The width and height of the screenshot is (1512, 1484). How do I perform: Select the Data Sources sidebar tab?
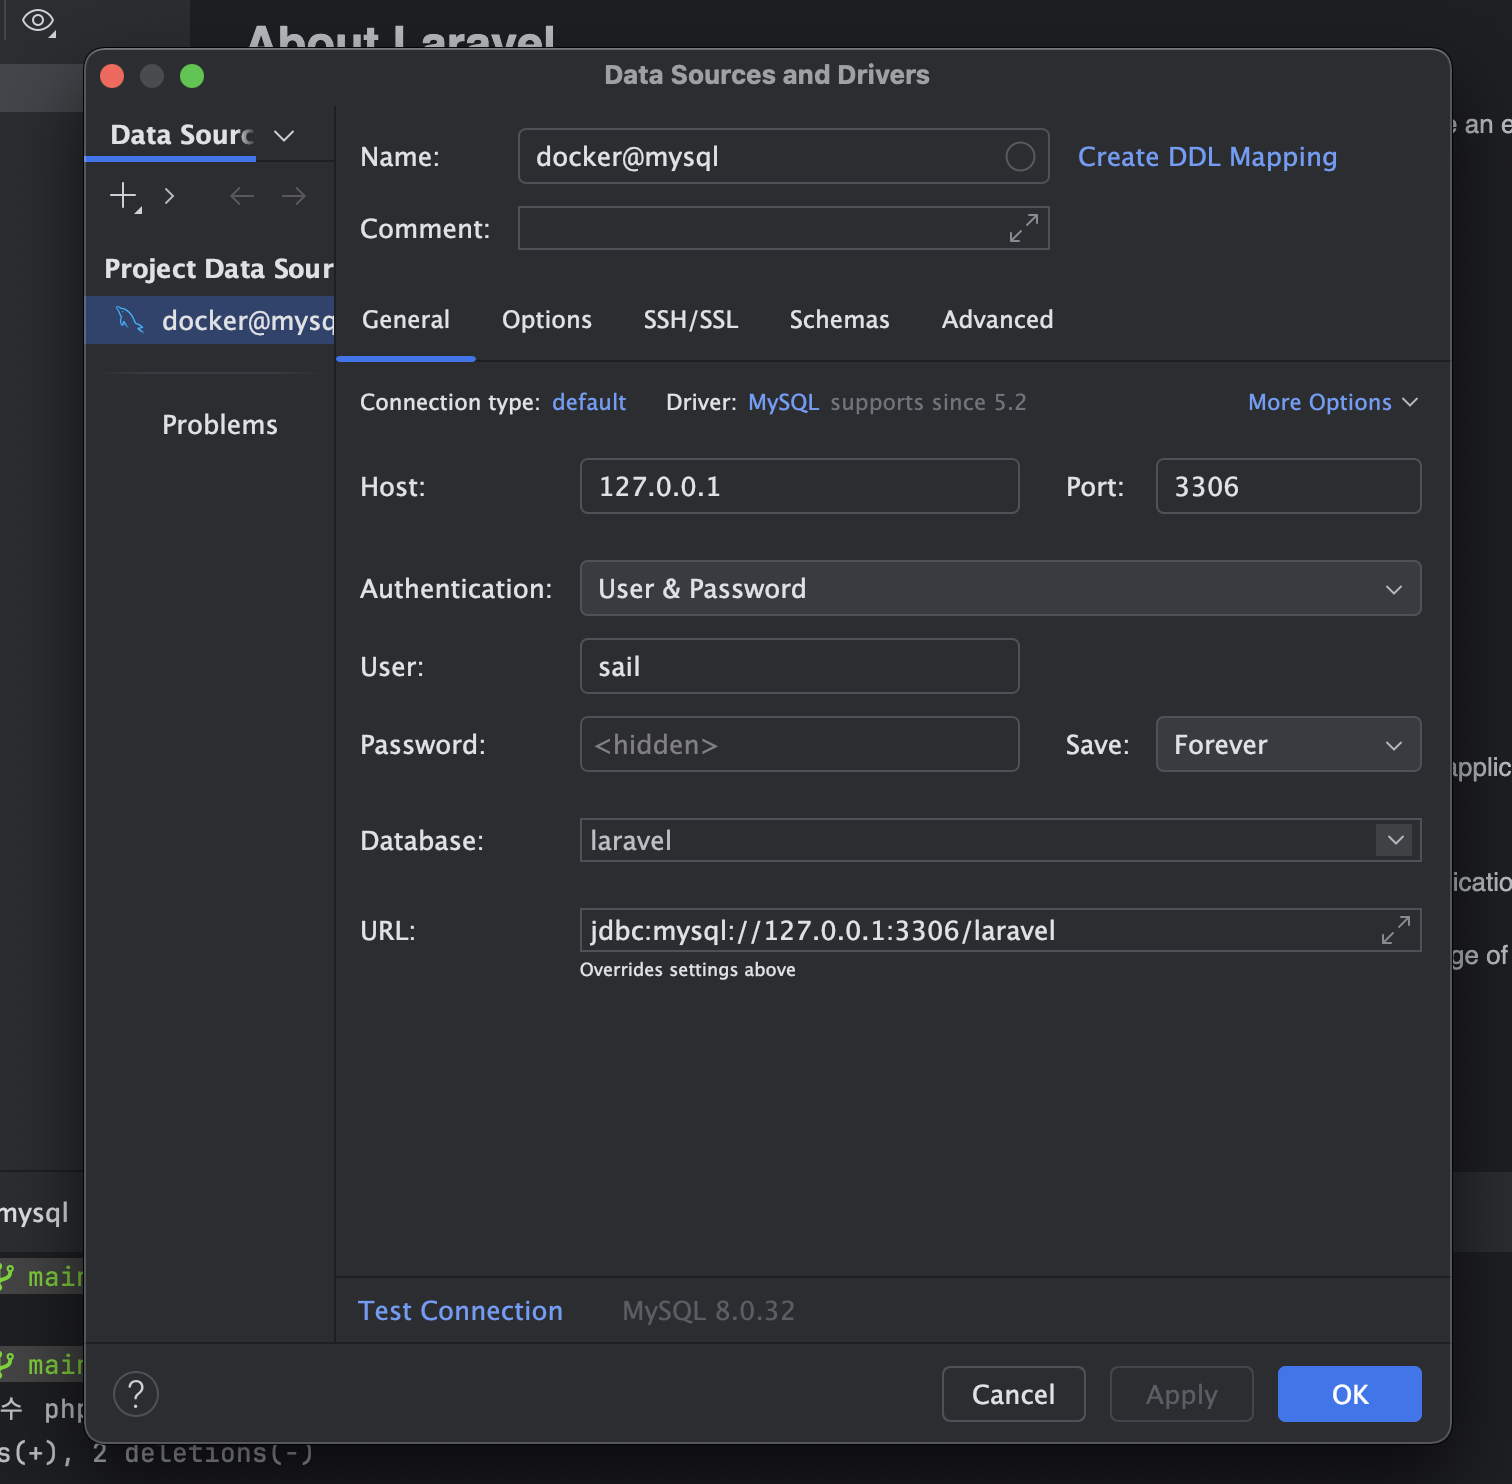[181, 135]
